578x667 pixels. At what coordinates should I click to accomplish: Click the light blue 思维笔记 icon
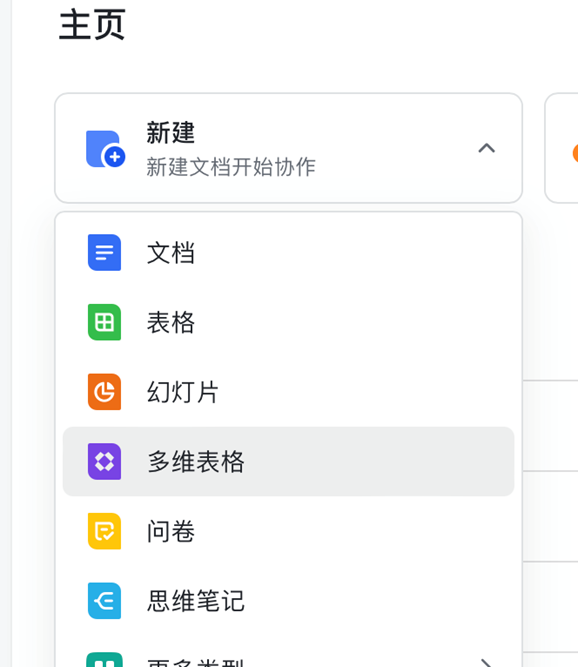click(104, 601)
